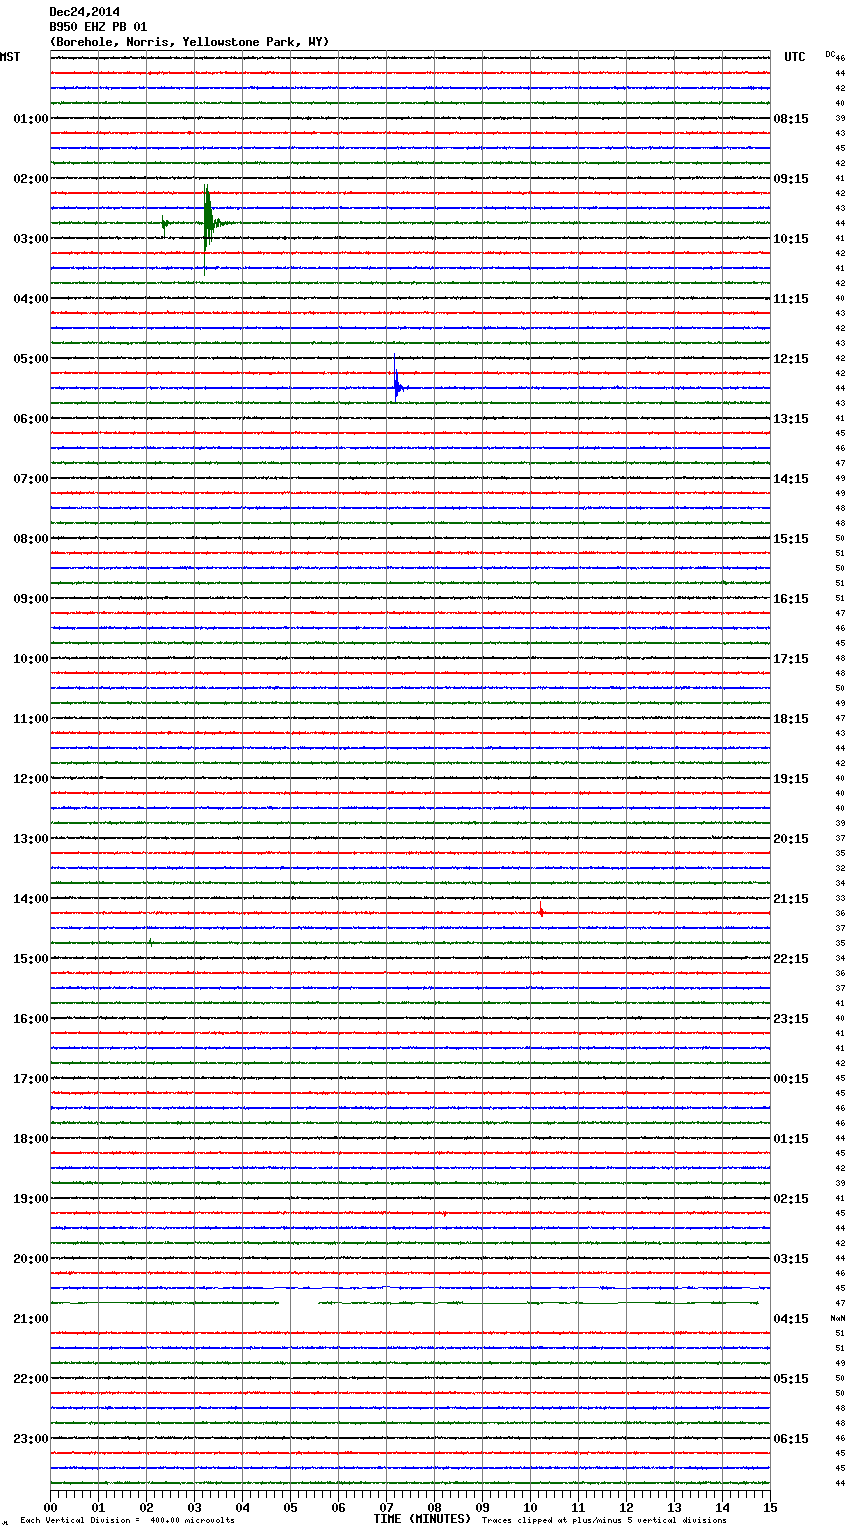Select the "09:00" MST time label
850x1534 pixels.
pos(31,599)
